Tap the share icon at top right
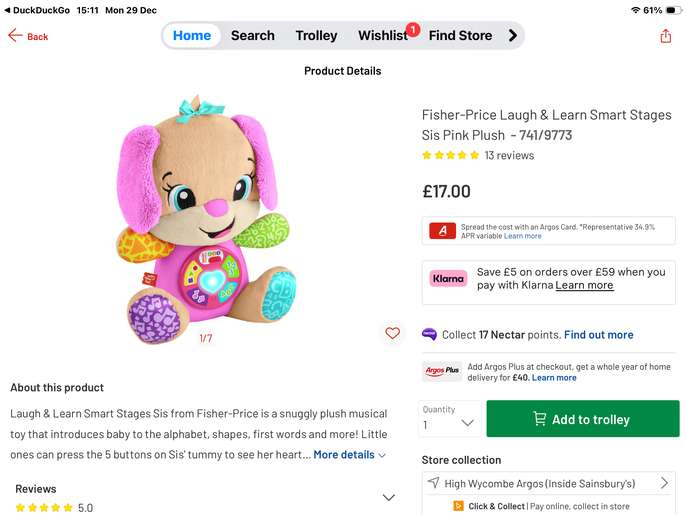The width and height of the screenshot is (686, 515). pyautogui.click(x=666, y=36)
